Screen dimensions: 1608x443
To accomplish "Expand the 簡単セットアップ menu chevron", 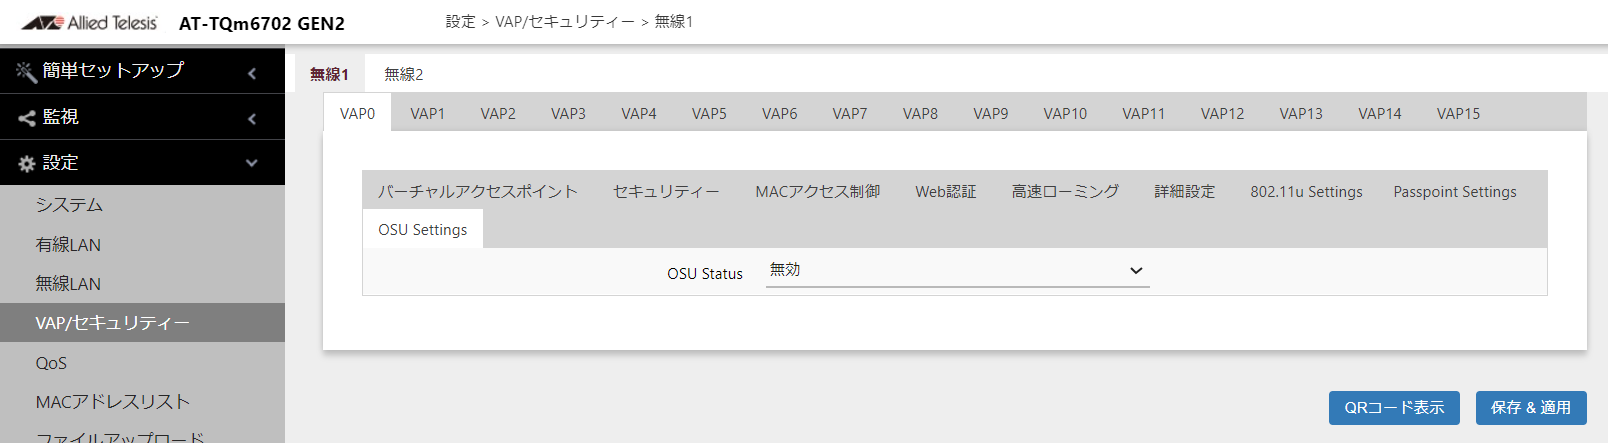I will pyautogui.click(x=252, y=73).
